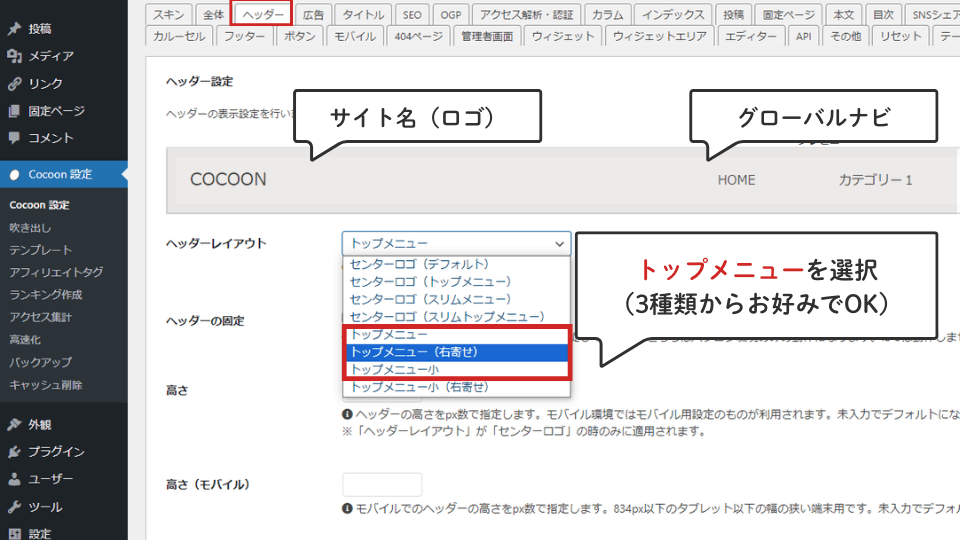Image resolution: width=960 pixels, height=540 pixels.
Task: Click the 外観 paintbrush icon
Action: [14, 424]
